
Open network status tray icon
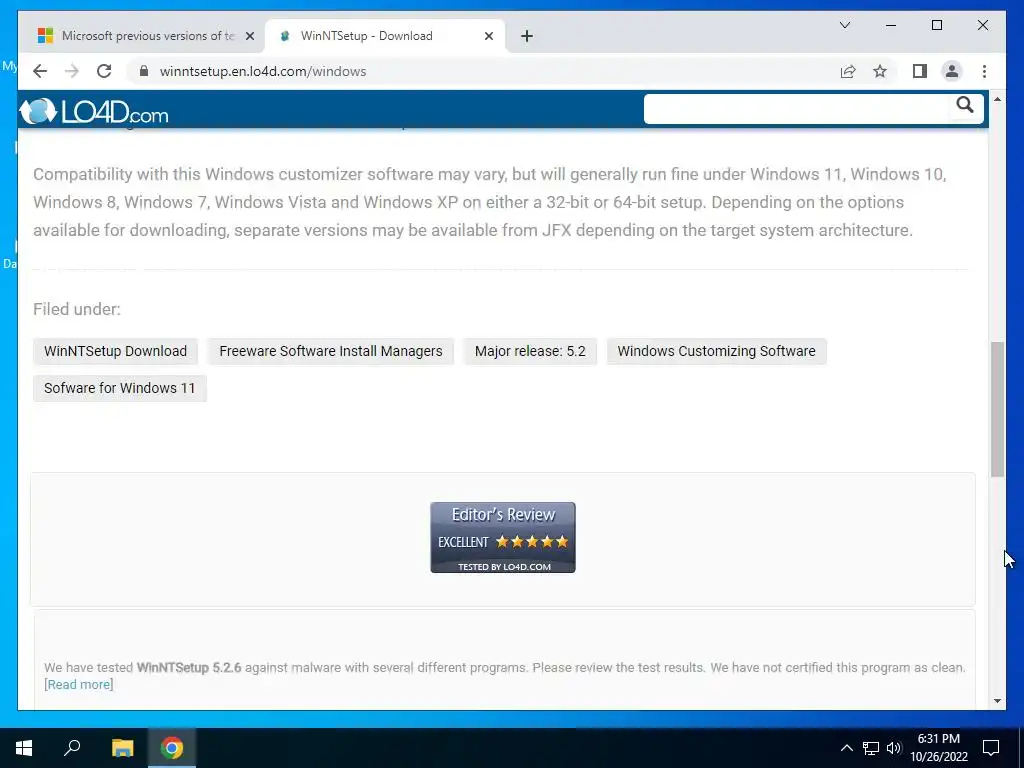tap(871, 748)
